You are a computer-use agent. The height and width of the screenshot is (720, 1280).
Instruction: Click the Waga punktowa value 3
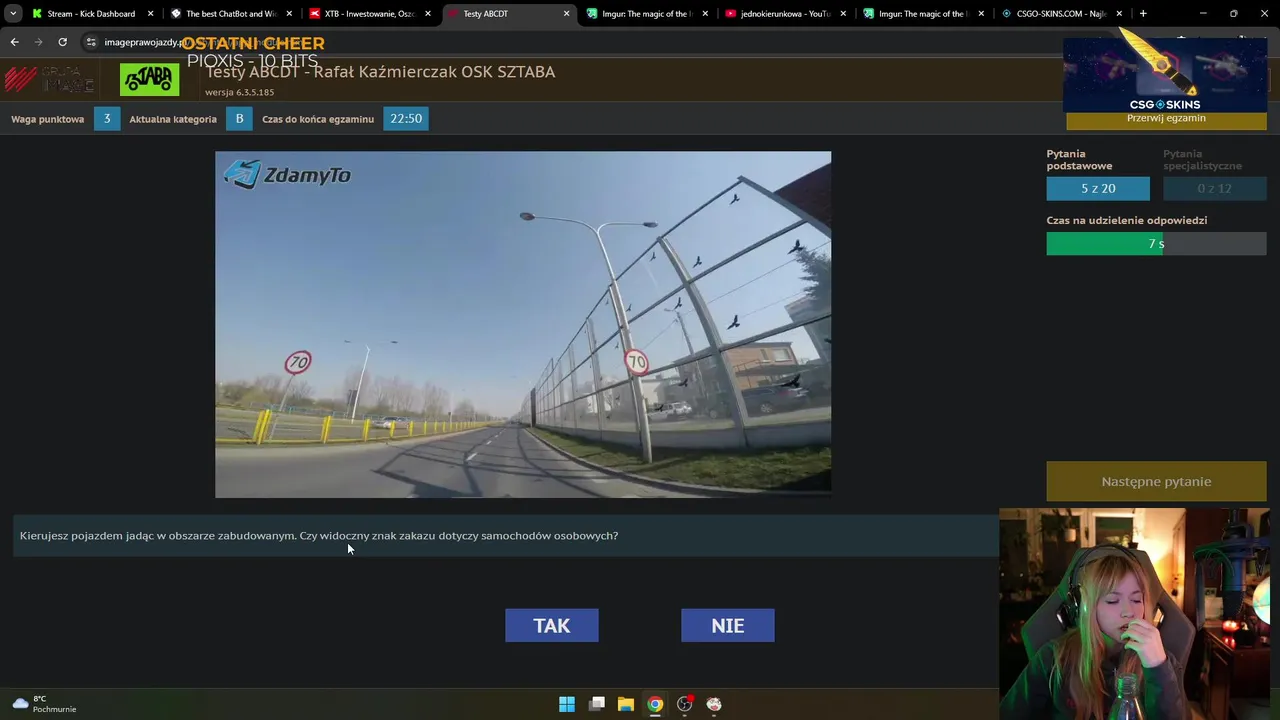pyautogui.click(x=107, y=118)
